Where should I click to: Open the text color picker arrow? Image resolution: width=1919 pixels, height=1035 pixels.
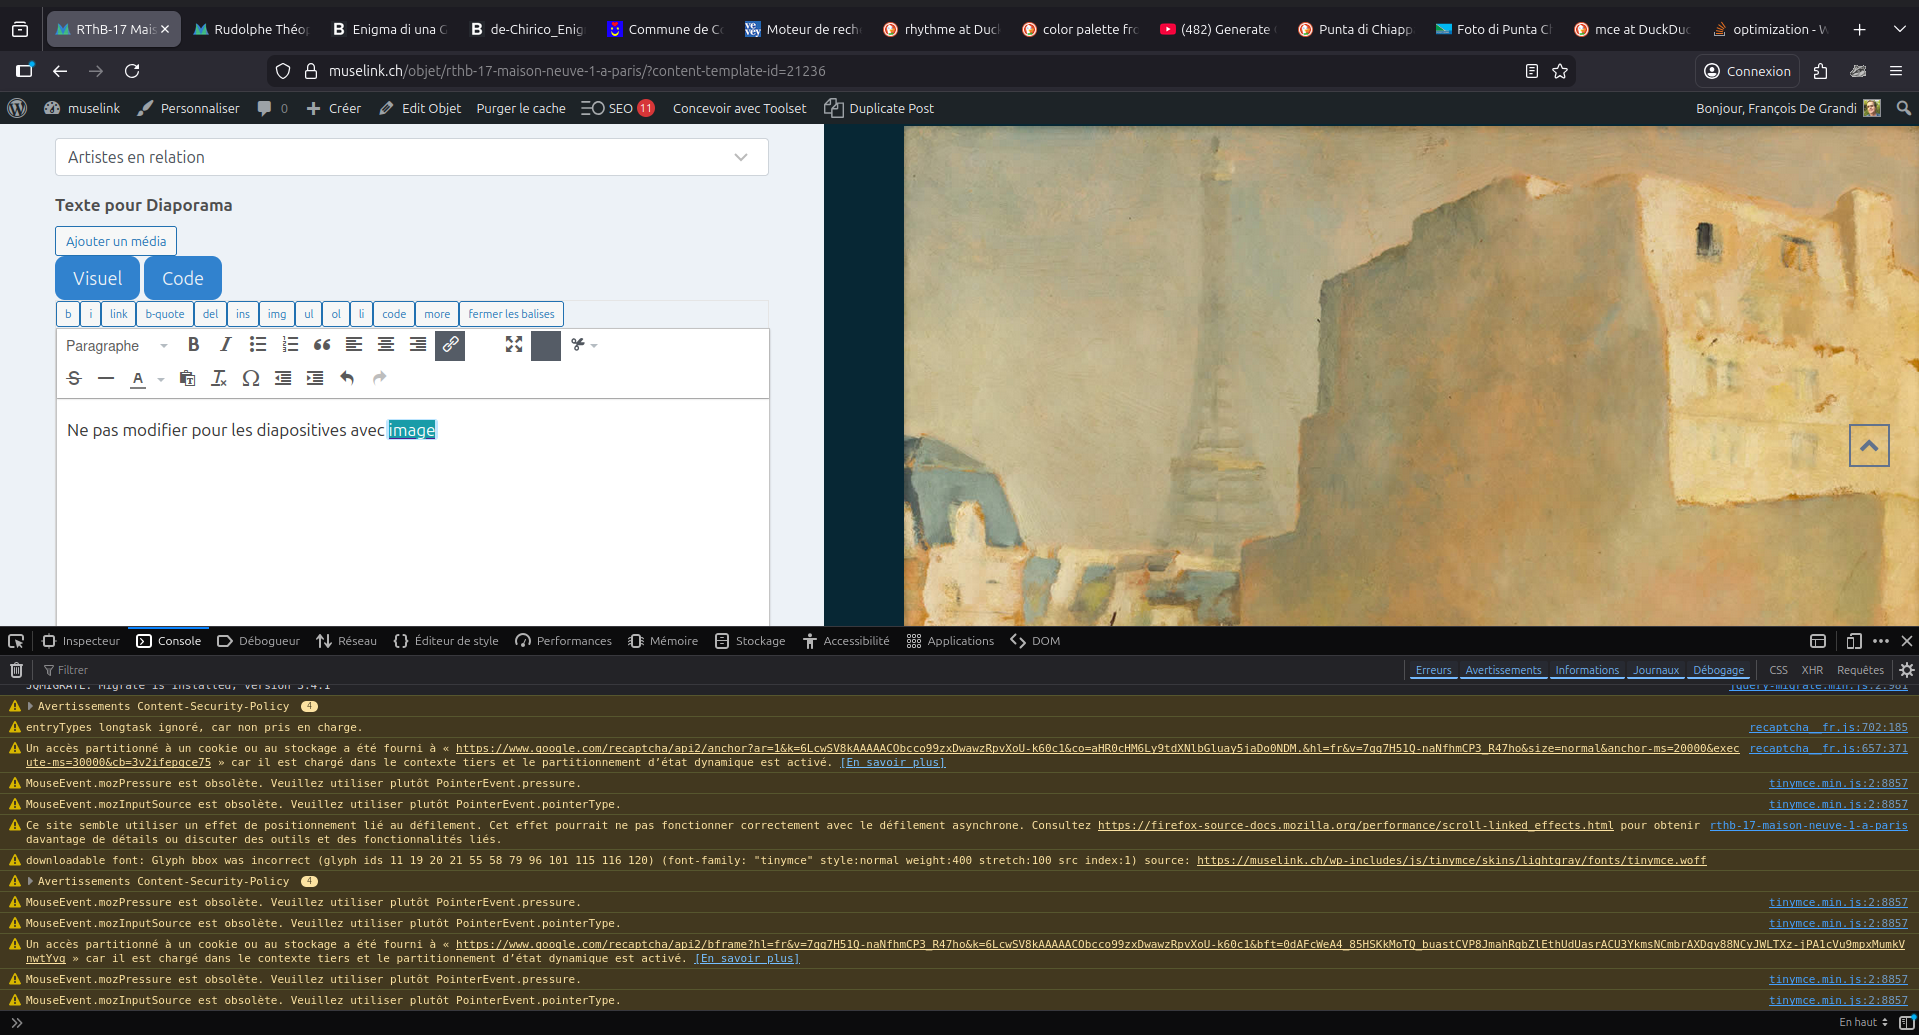pyautogui.click(x=161, y=379)
